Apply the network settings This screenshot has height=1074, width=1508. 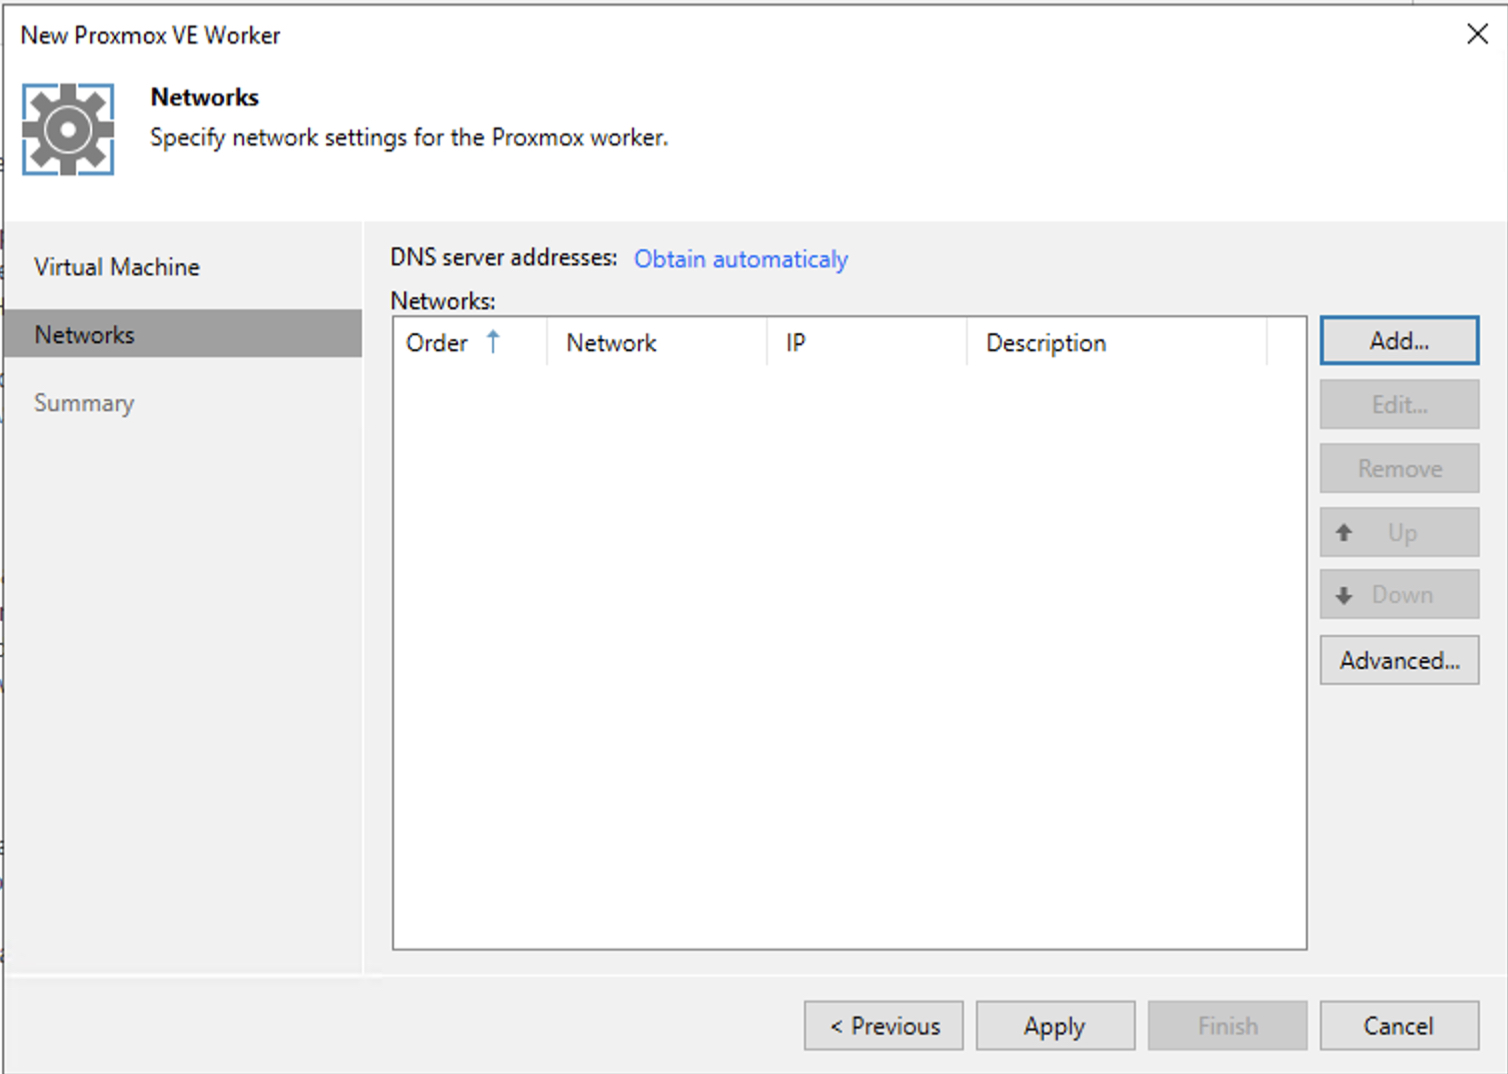click(1054, 1026)
